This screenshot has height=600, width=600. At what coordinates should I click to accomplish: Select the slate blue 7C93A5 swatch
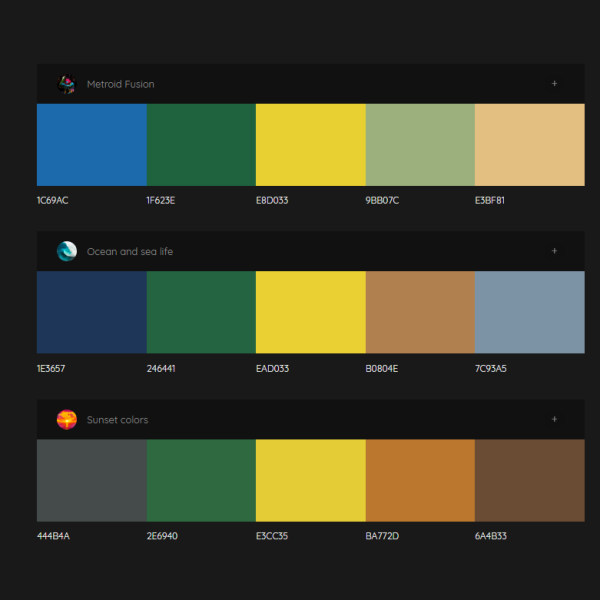click(x=529, y=312)
